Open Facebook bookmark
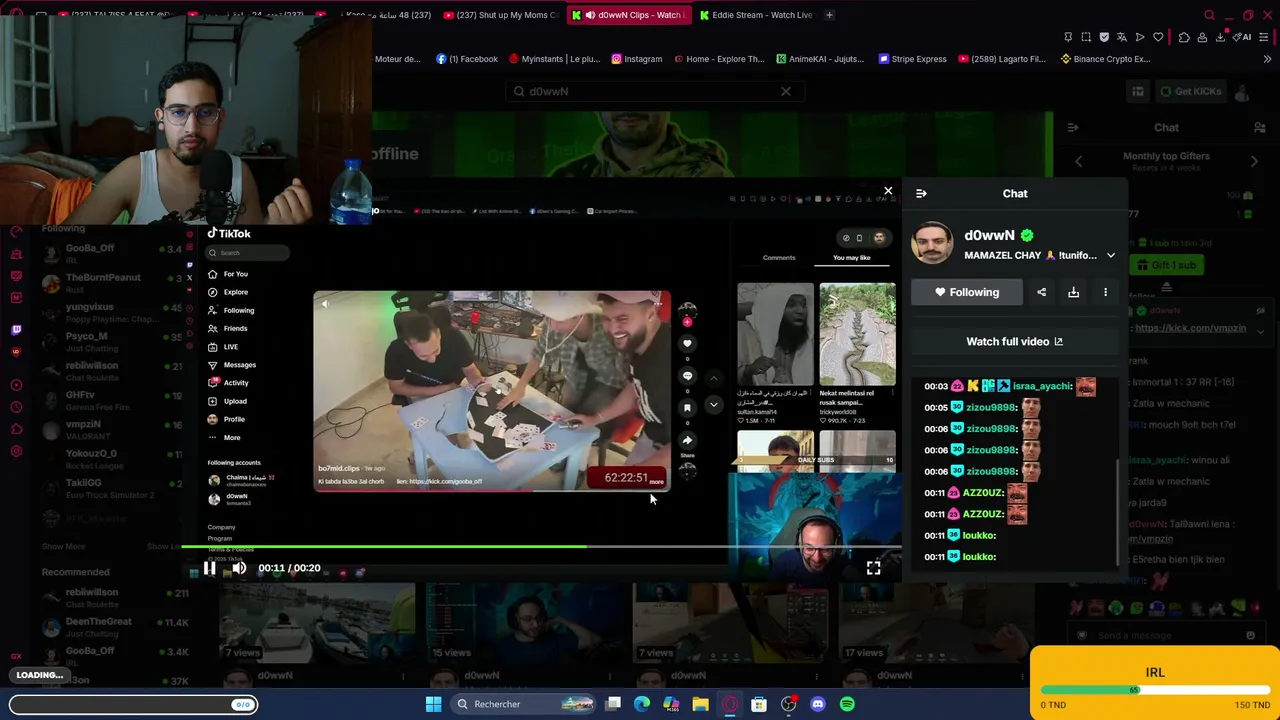This screenshot has height=720, width=1280. (467, 59)
